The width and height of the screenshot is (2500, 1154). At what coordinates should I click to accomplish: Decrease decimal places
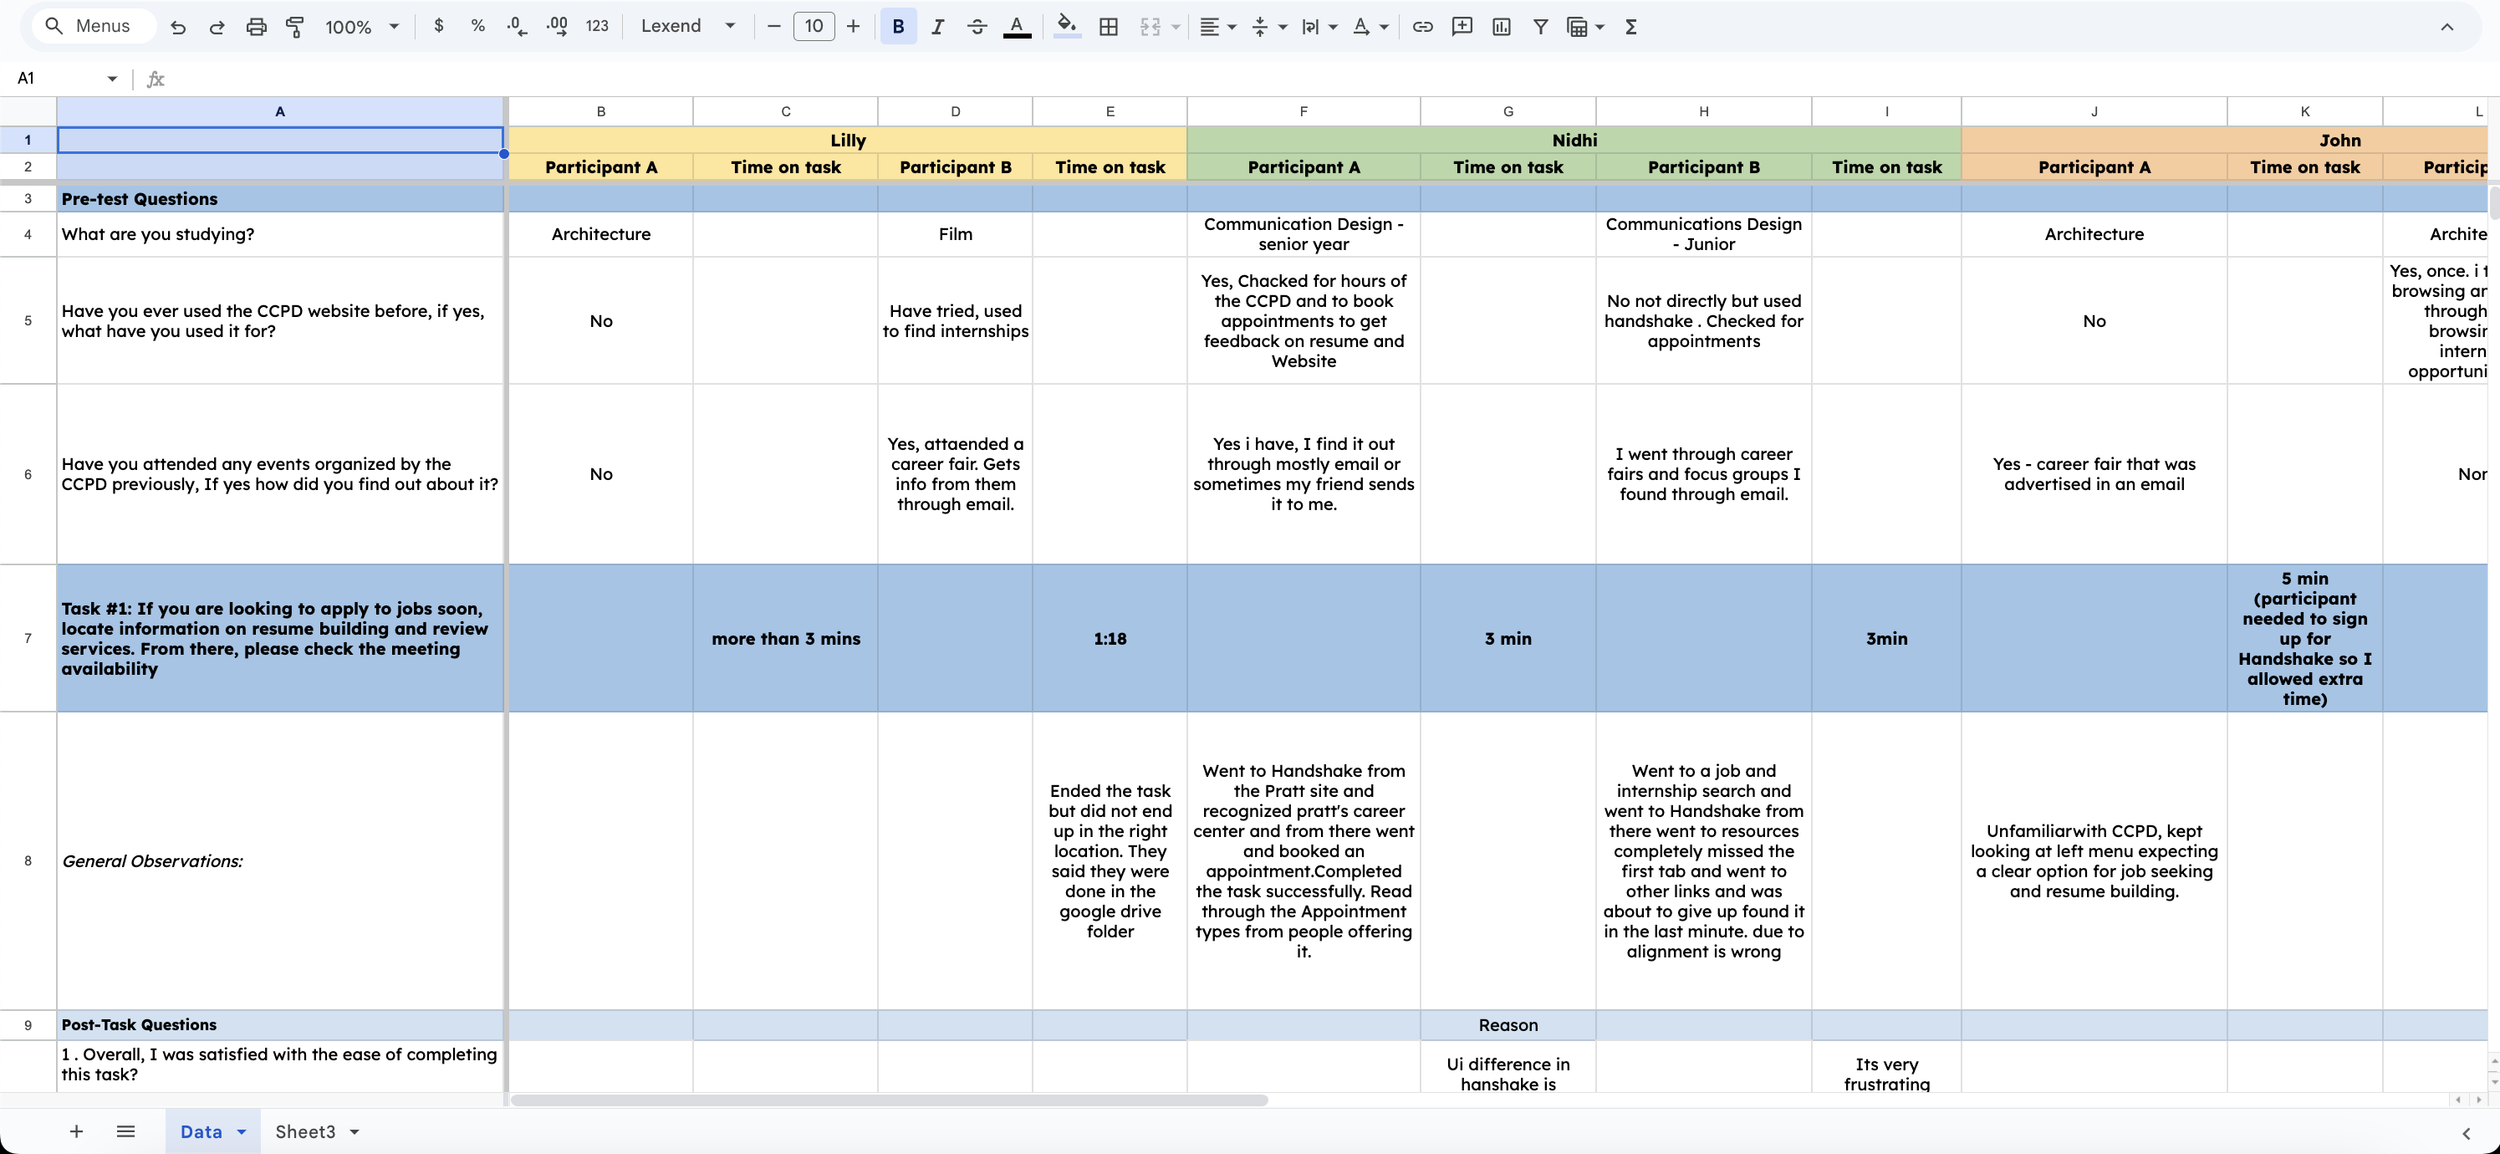point(516,26)
